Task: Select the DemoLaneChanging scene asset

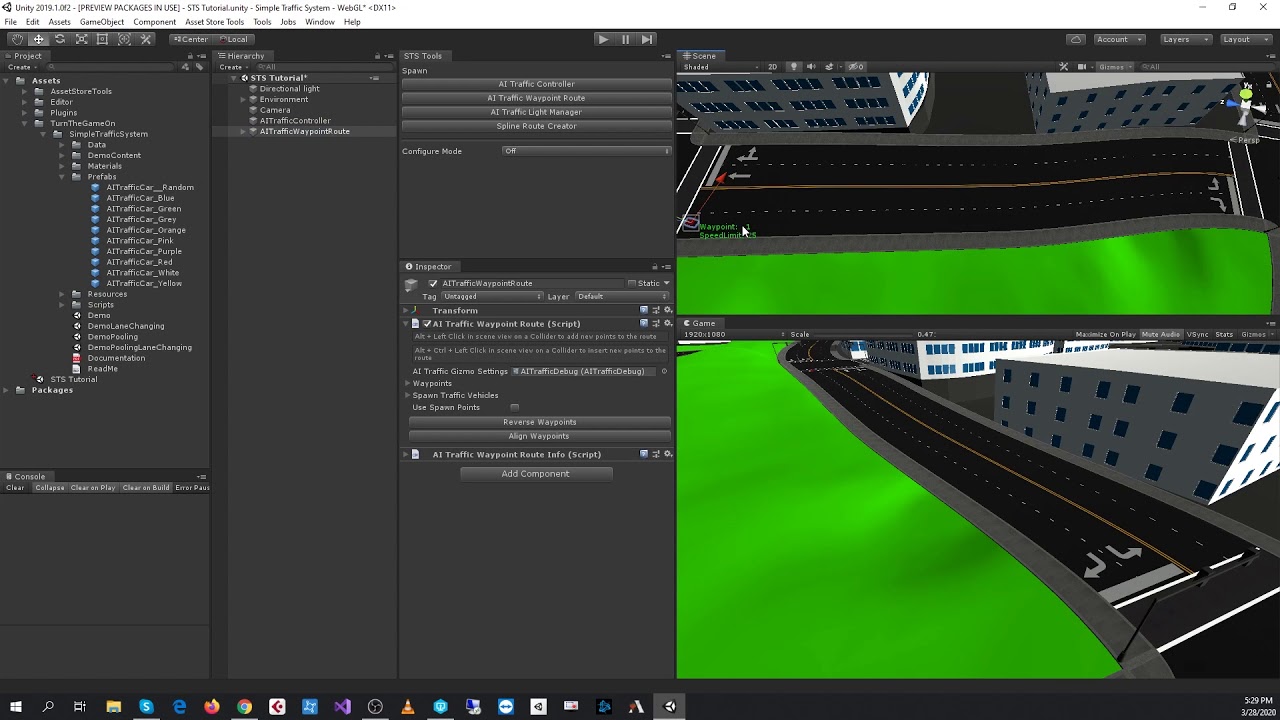Action: click(126, 326)
